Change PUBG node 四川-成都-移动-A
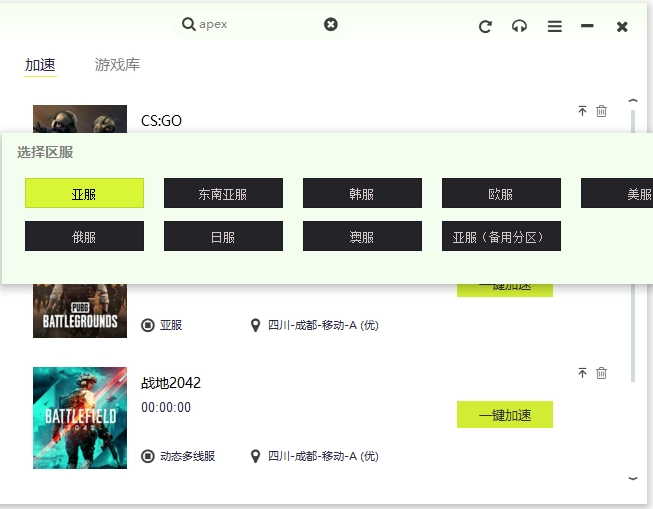Viewport: 653px width, 509px height. (x=314, y=325)
